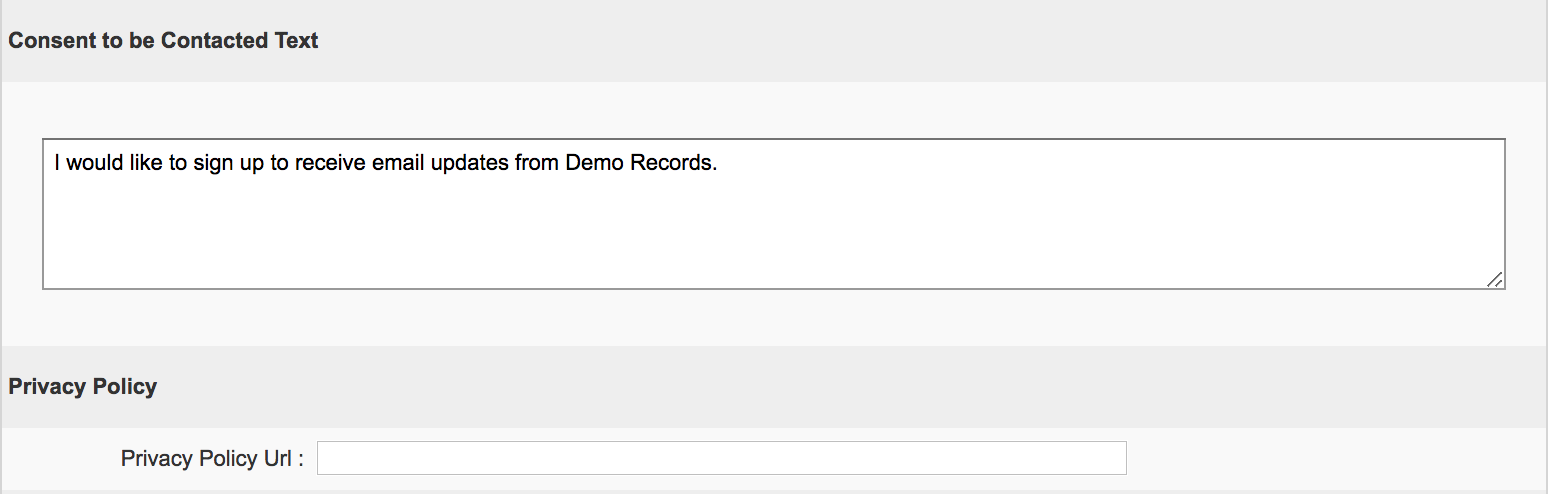This screenshot has width=1548, height=494.
Task: Click the "Privacy Policy Url :" label
Action: pos(212,459)
